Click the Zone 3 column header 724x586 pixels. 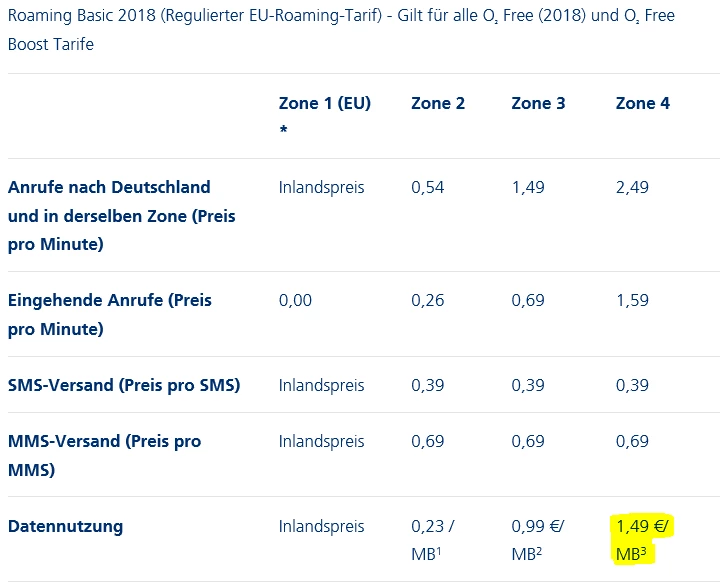pyautogui.click(x=538, y=103)
